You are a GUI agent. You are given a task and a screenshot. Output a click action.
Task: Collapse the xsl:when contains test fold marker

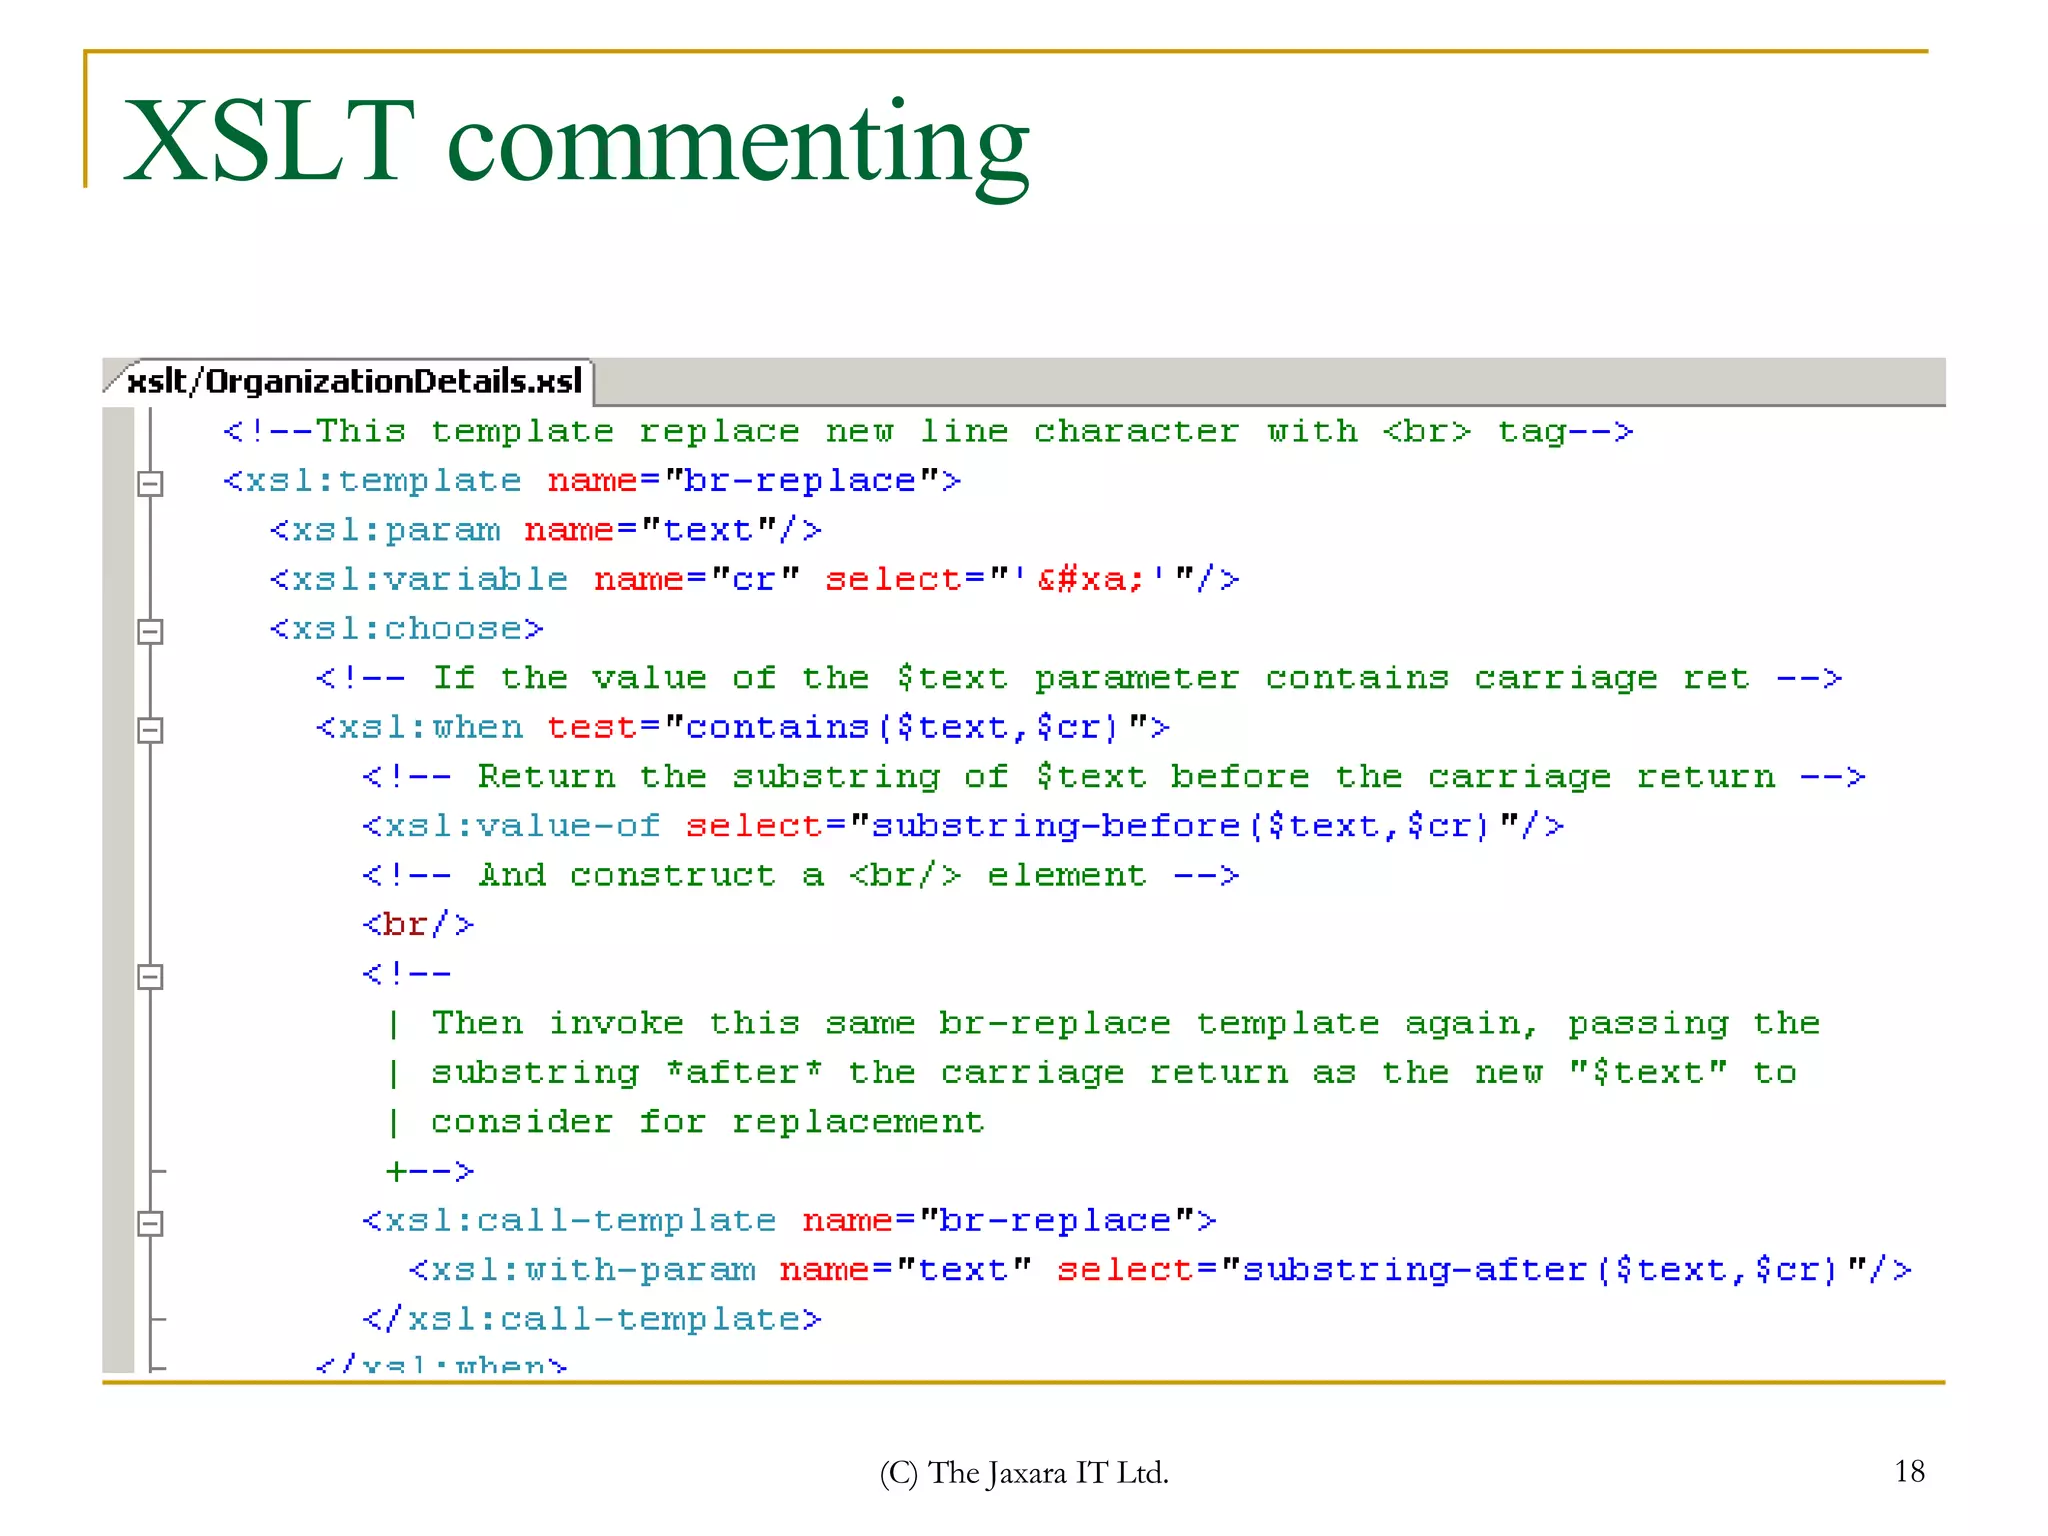tap(150, 730)
